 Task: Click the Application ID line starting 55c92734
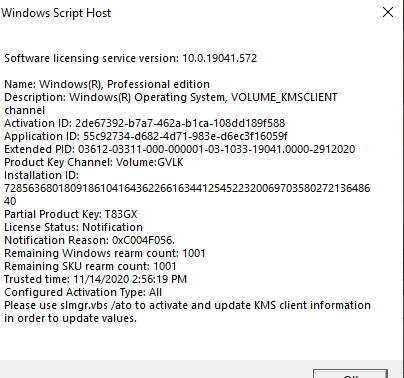pyautogui.click(x=146, y=136)
